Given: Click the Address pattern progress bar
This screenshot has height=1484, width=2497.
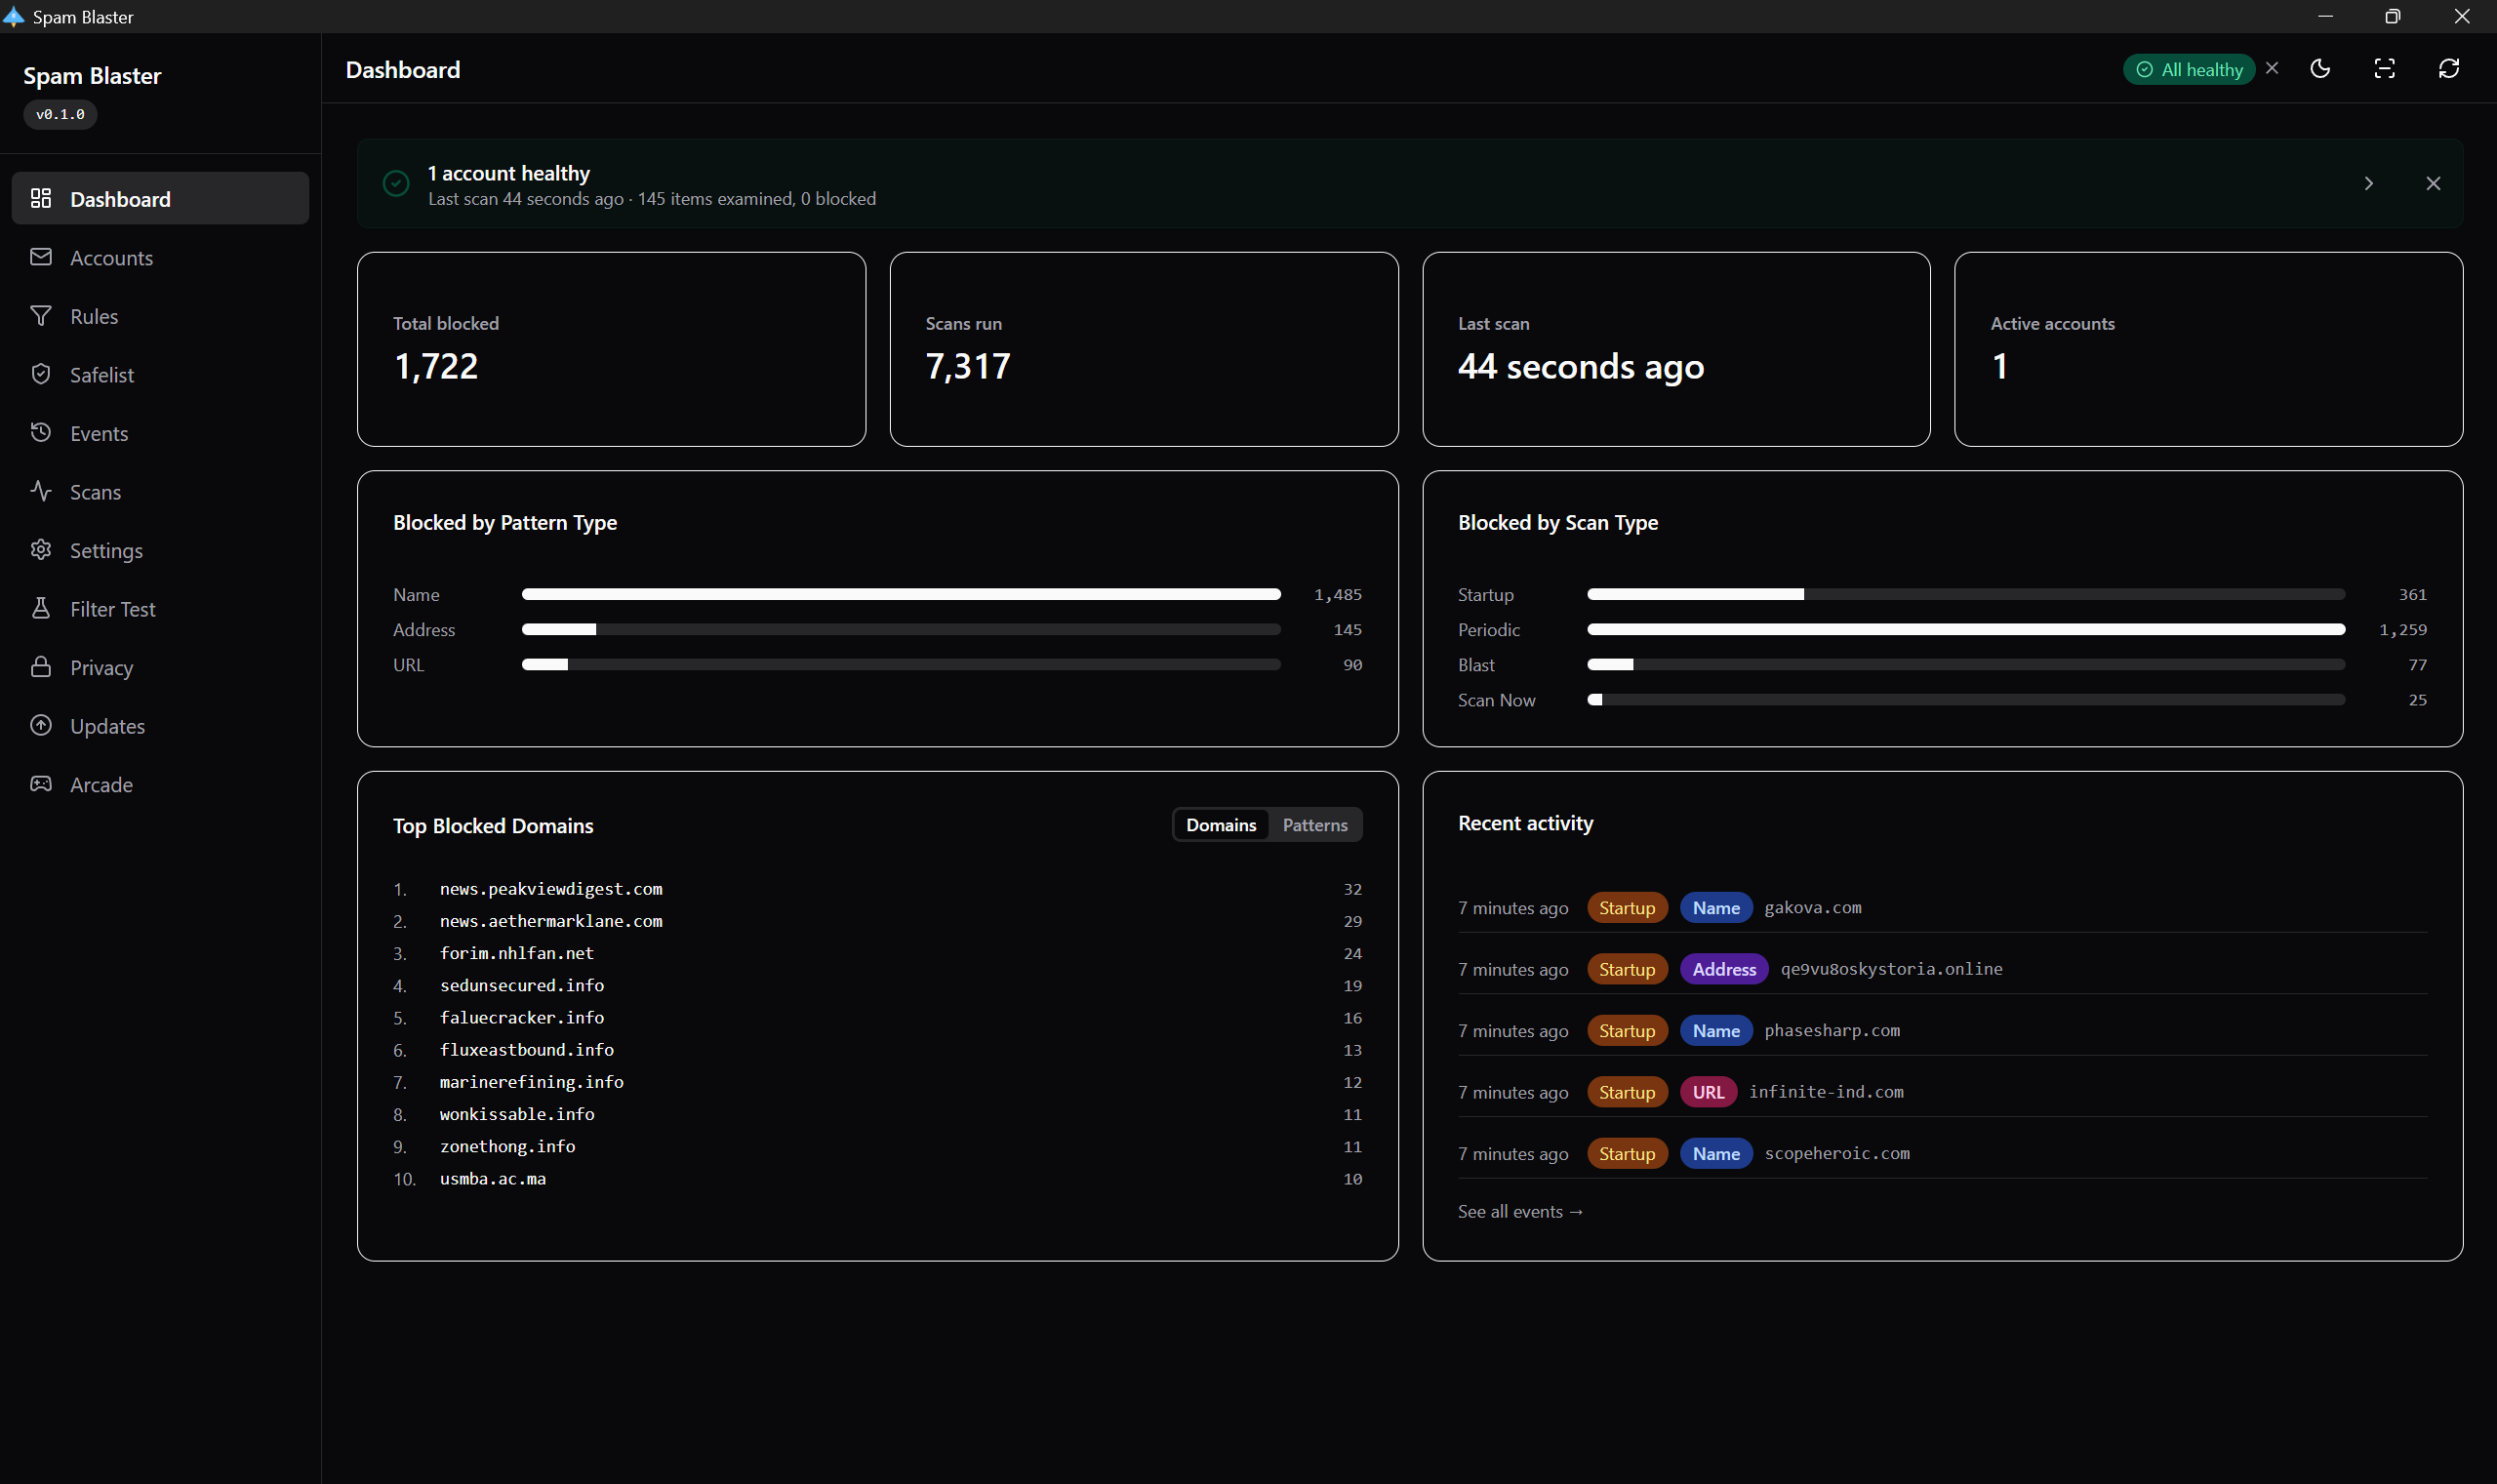Looking at the screenshot, I should point(901,629).
